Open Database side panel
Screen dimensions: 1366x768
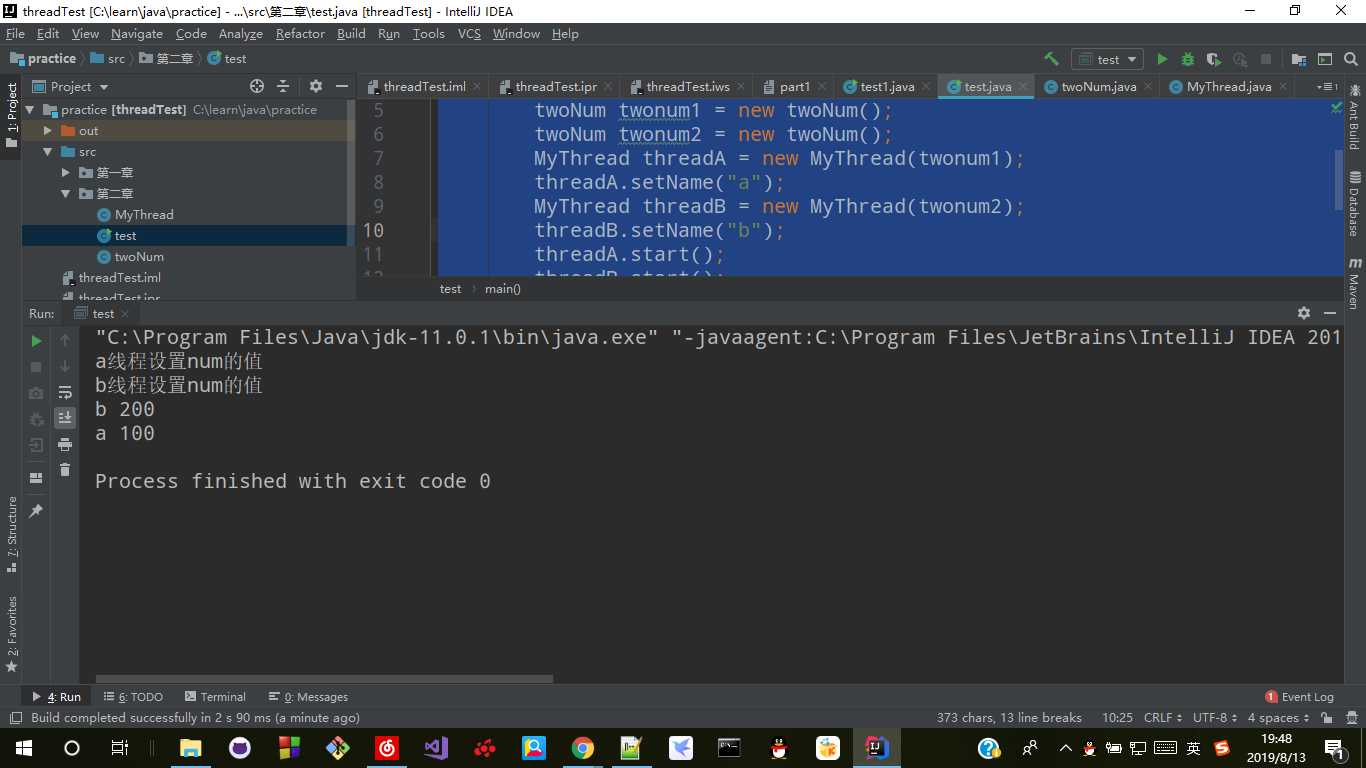(x=1354, y=204)
